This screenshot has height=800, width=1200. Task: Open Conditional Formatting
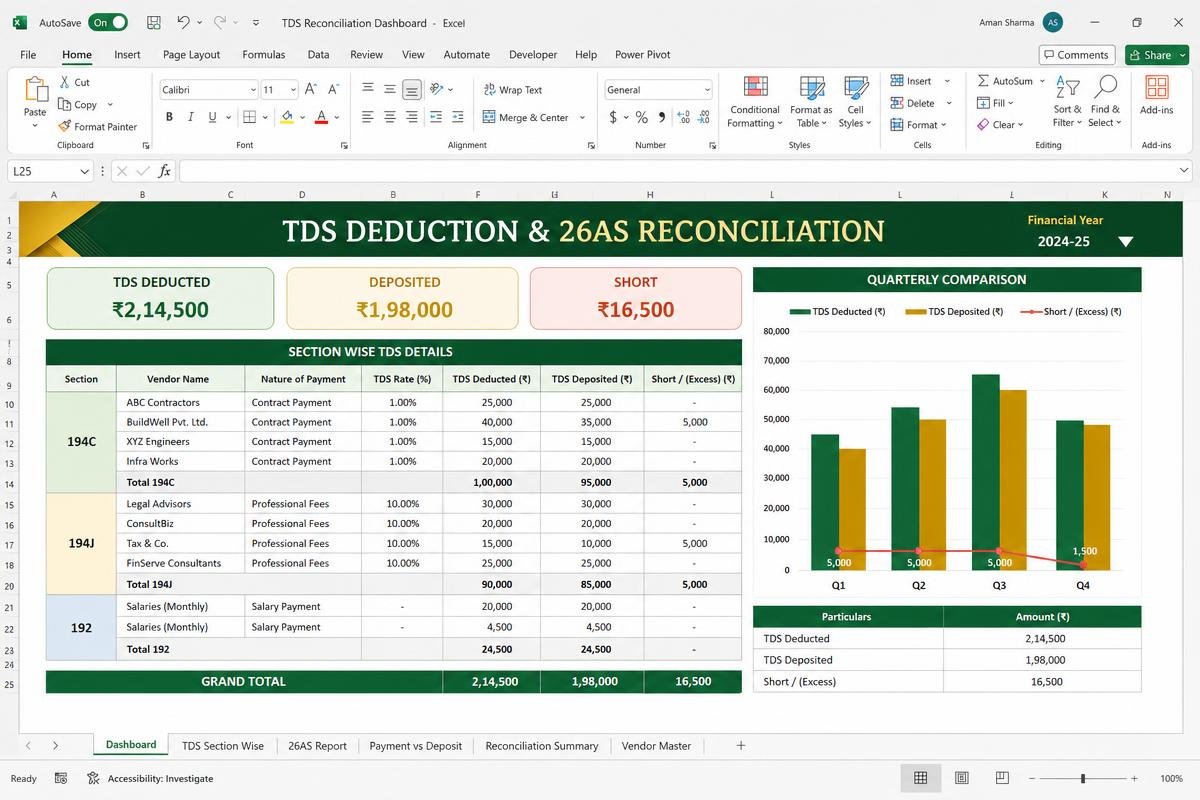tap(755, 102)
